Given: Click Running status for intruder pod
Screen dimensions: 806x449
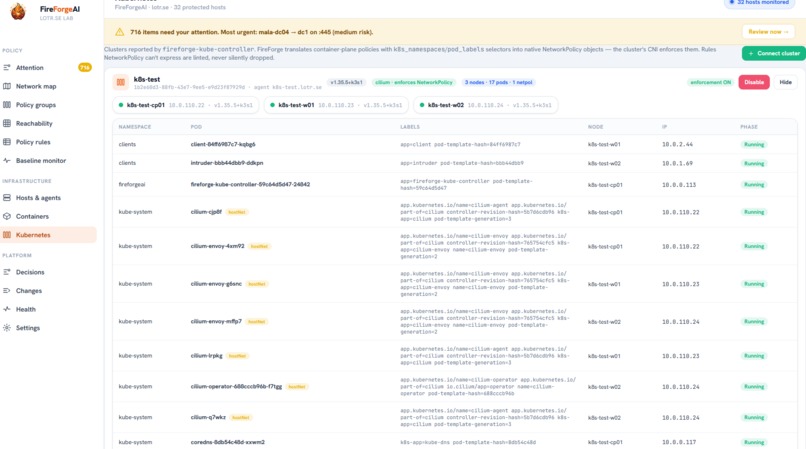Looking at the screenshot, I should click(754, 164).
